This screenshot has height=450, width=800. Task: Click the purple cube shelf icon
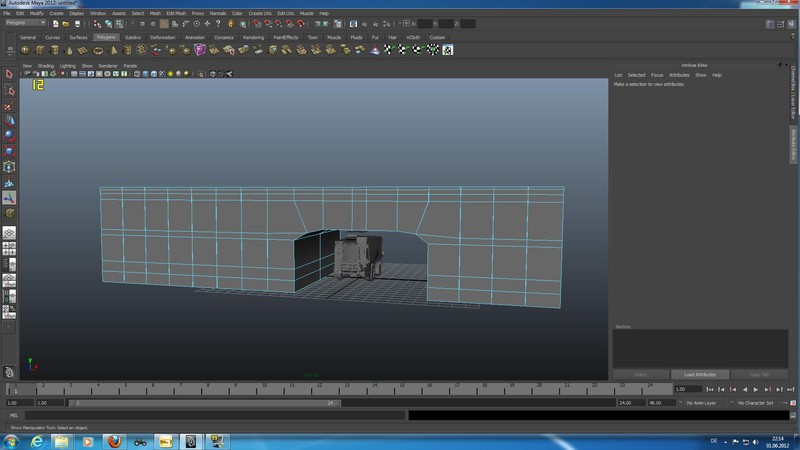pyautogui.click(x=199, y=49)
